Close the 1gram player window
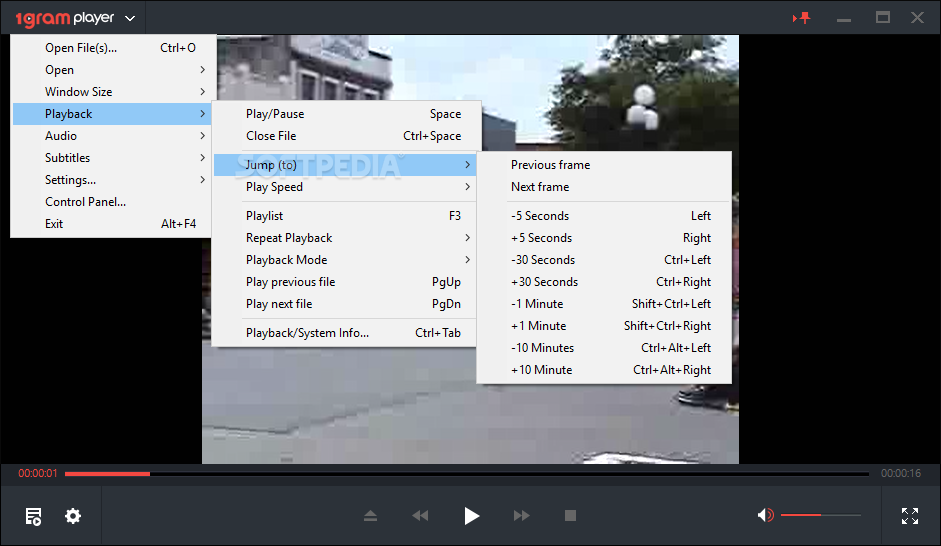The width and height of the screenshot is (941, 546). (917, 17)
